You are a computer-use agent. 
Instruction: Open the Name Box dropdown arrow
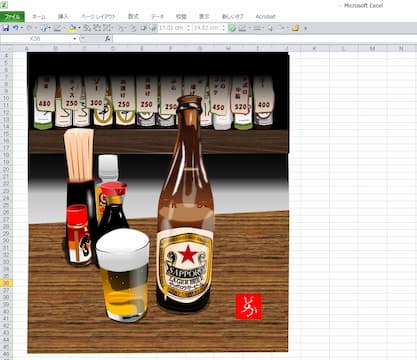click(75, 39)
